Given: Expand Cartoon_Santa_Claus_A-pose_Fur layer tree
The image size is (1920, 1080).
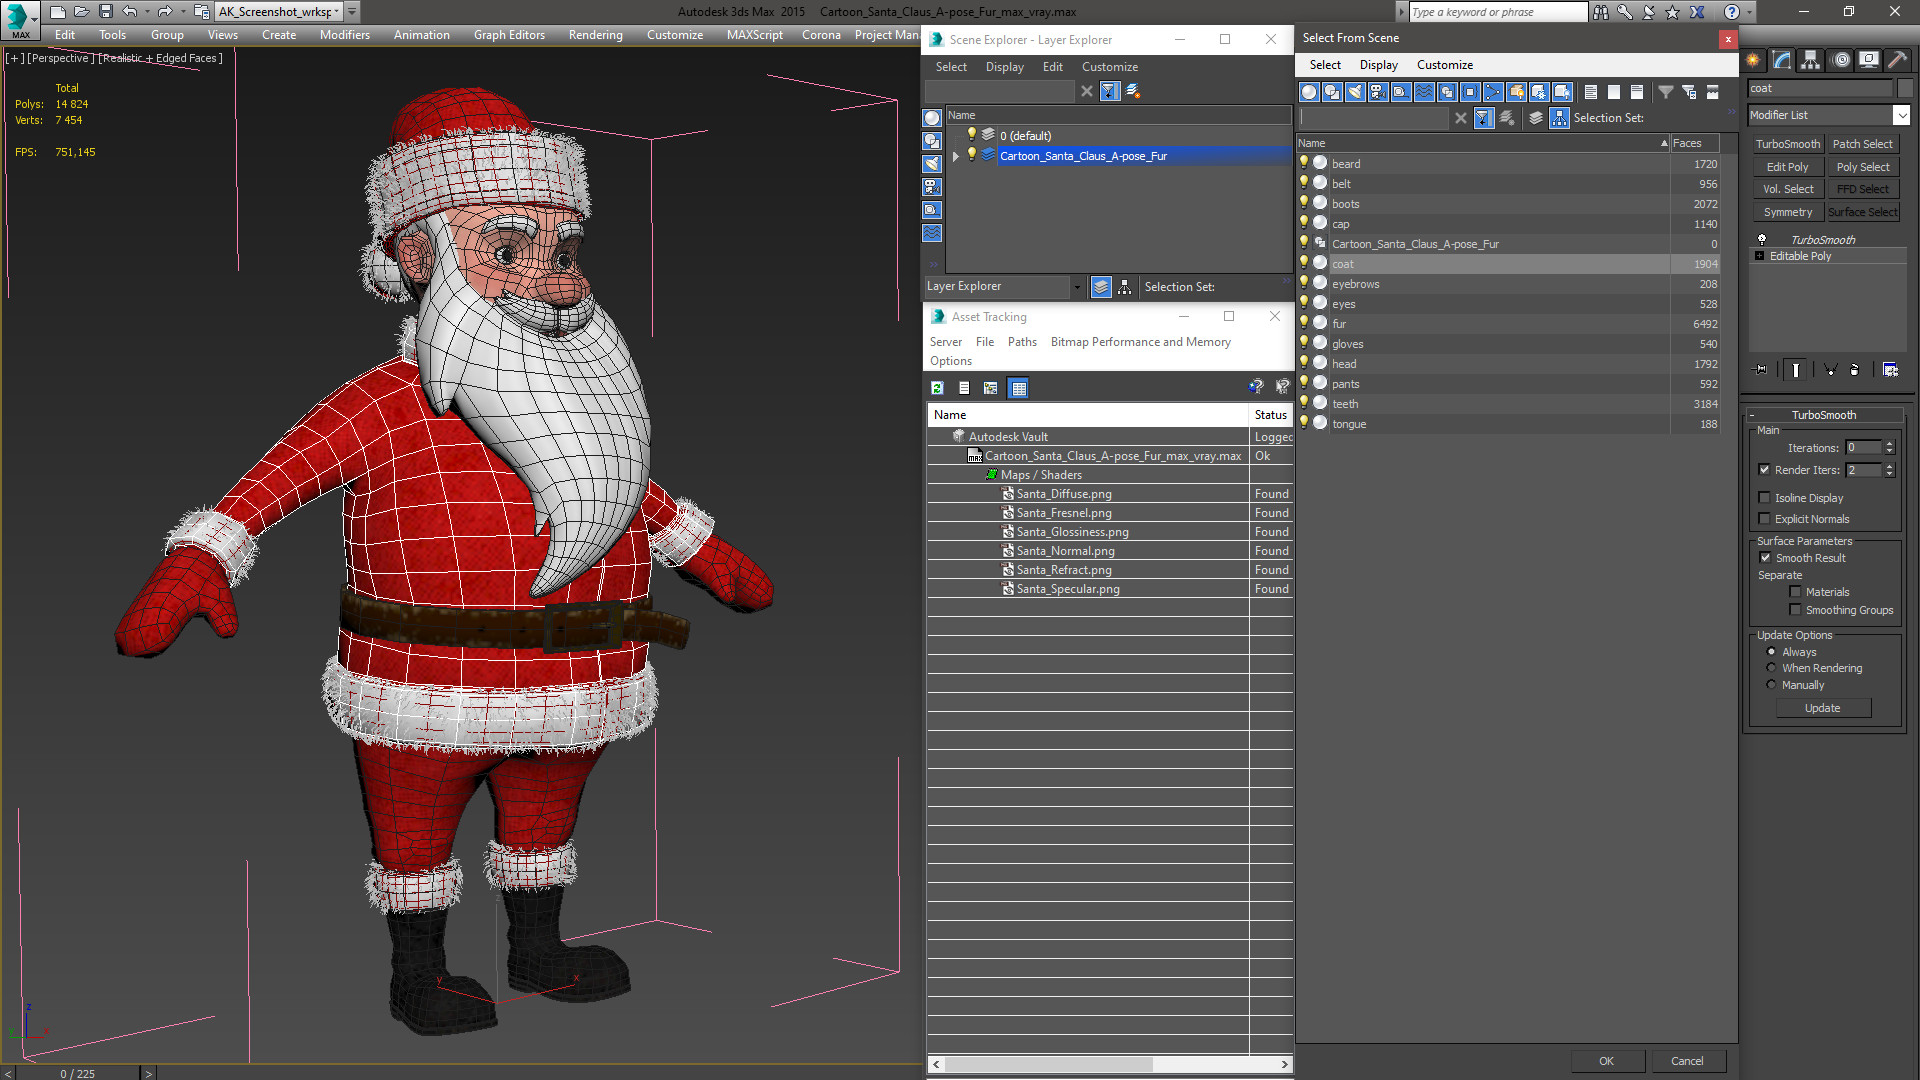Looking at the screenshot, I should click(956, 156).
